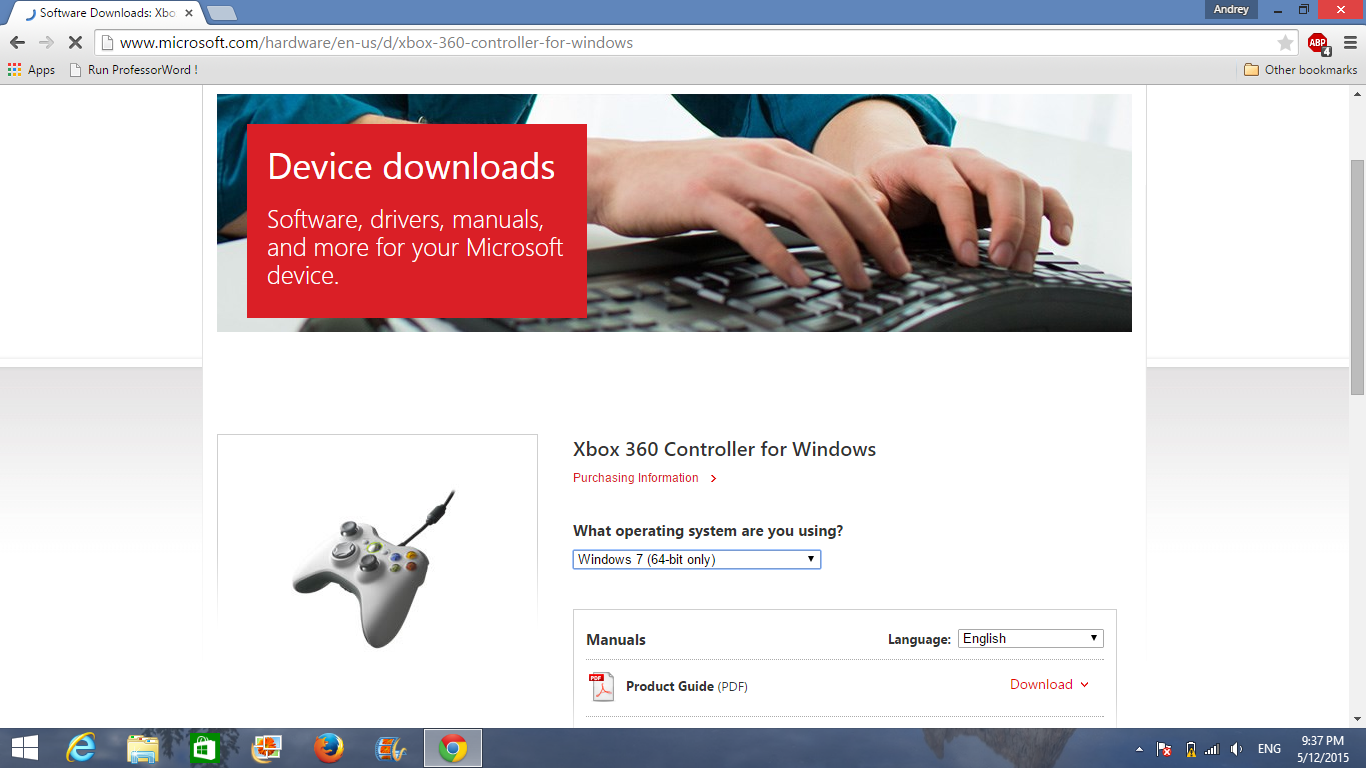This screenshot has width=1366, height=768.
Task: Open the Action Center flag icon
Action: pyautogui.click(x=1164, y=749)
